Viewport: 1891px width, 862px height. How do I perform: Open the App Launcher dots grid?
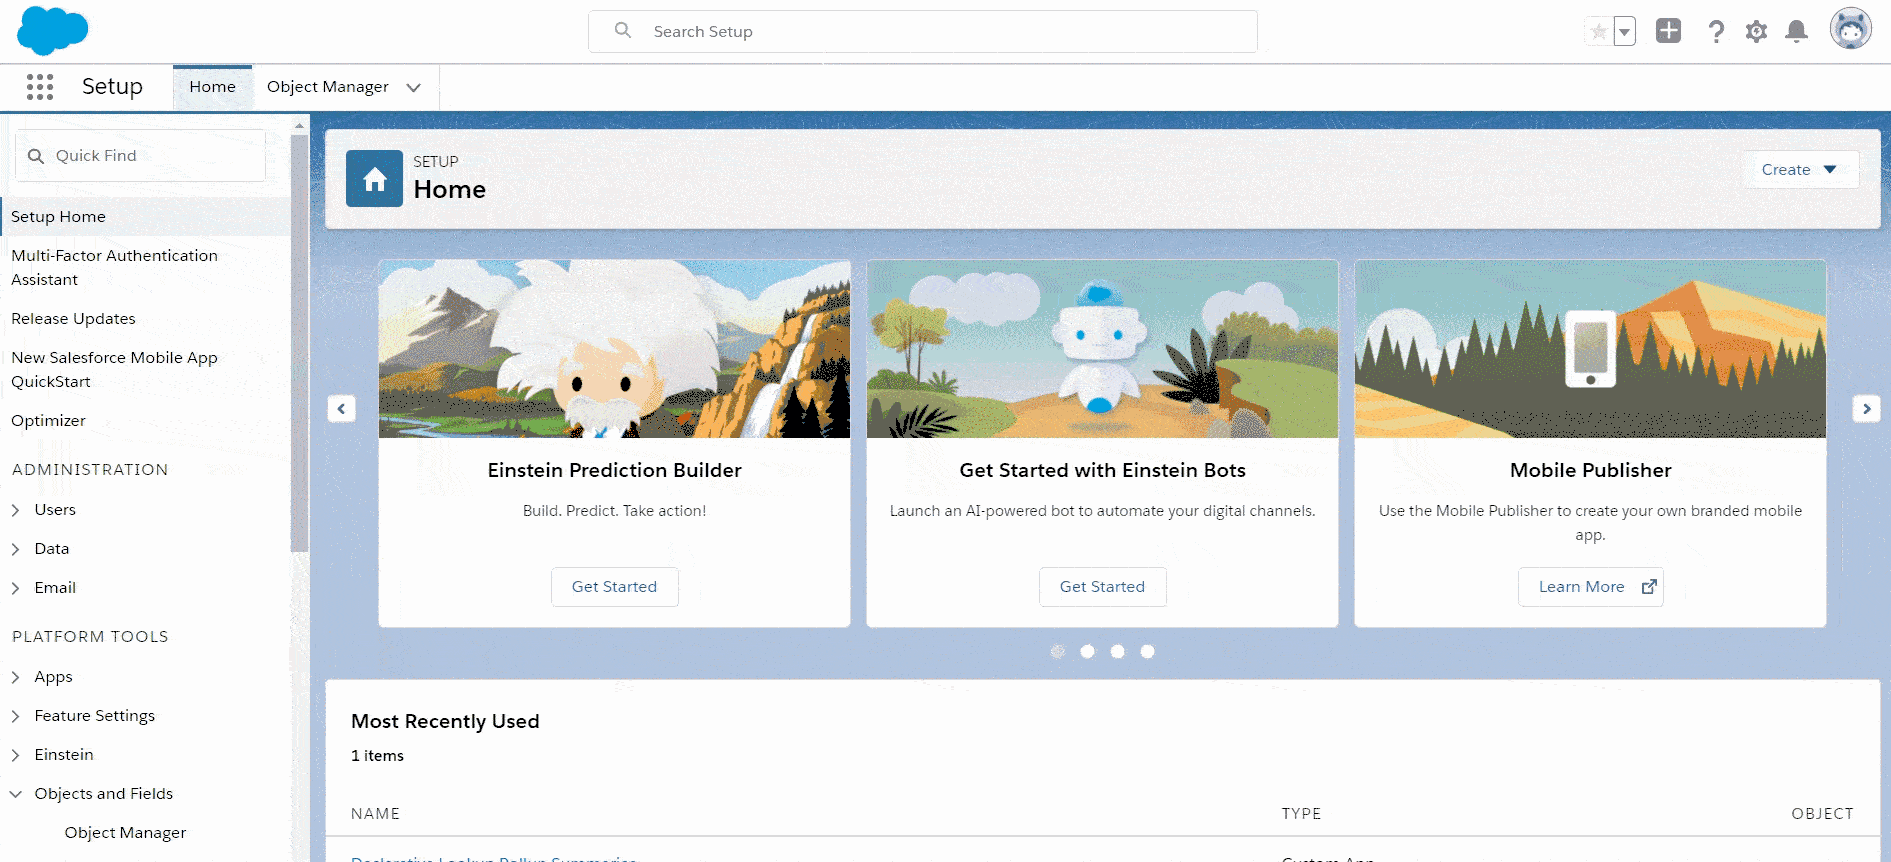[40, 87]
